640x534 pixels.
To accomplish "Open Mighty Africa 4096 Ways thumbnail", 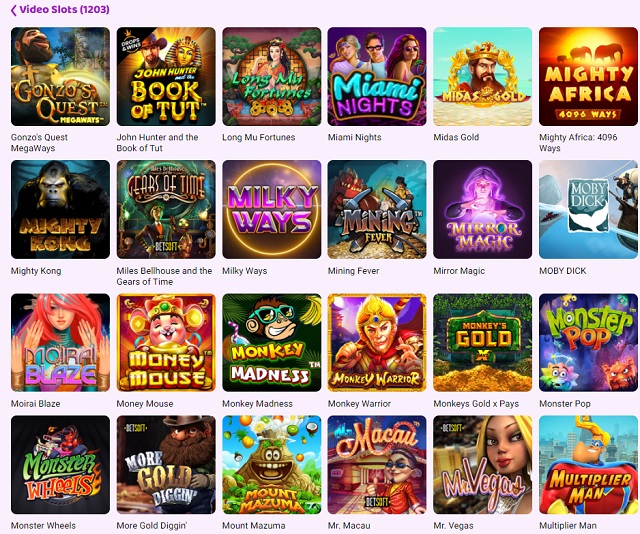I will tap(589, 76).
